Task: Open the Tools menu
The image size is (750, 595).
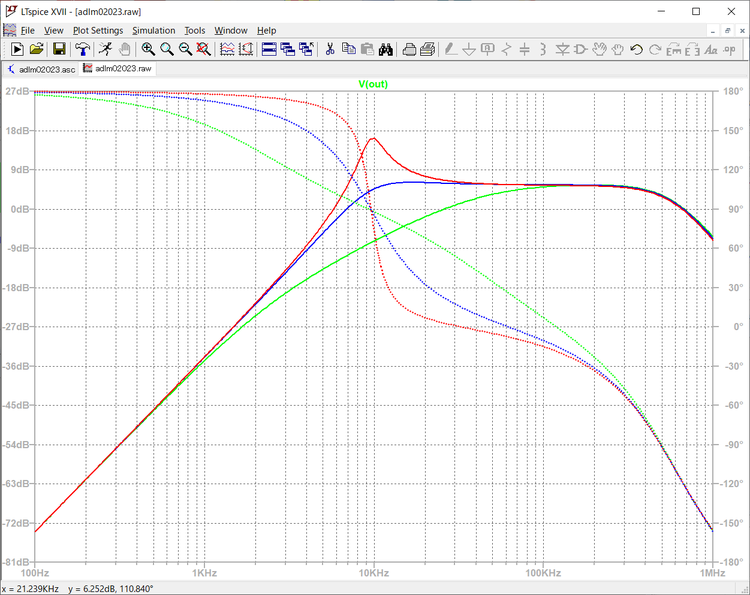Action: 194,30
